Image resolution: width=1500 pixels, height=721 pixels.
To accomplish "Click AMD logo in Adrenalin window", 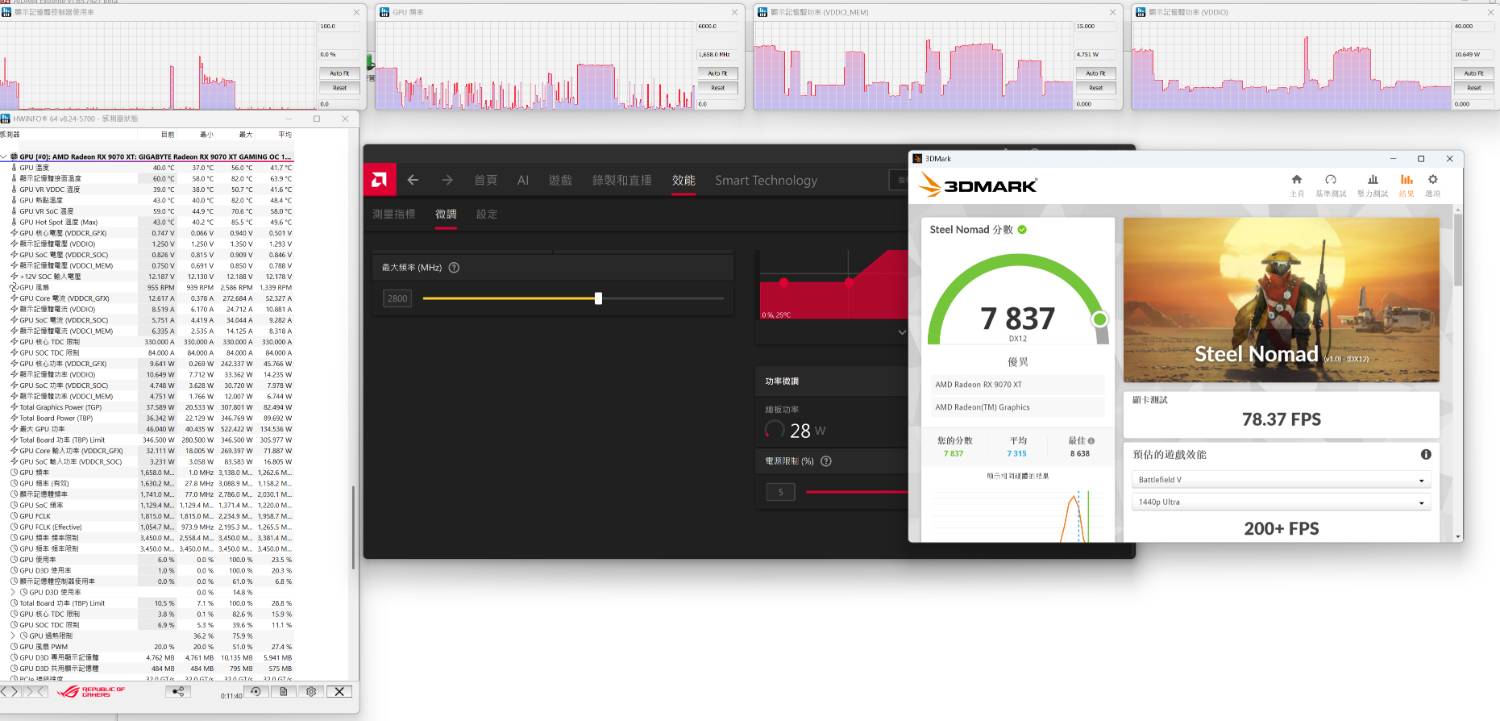I will tap(380, 180).
